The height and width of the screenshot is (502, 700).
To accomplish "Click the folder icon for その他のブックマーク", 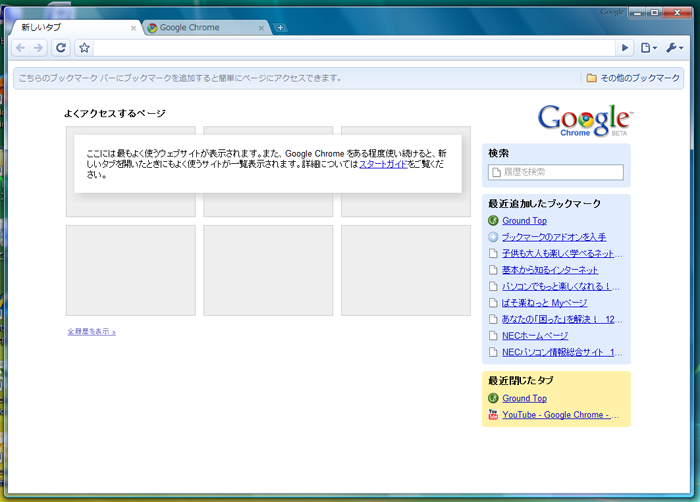I will (x=591, y=78).
